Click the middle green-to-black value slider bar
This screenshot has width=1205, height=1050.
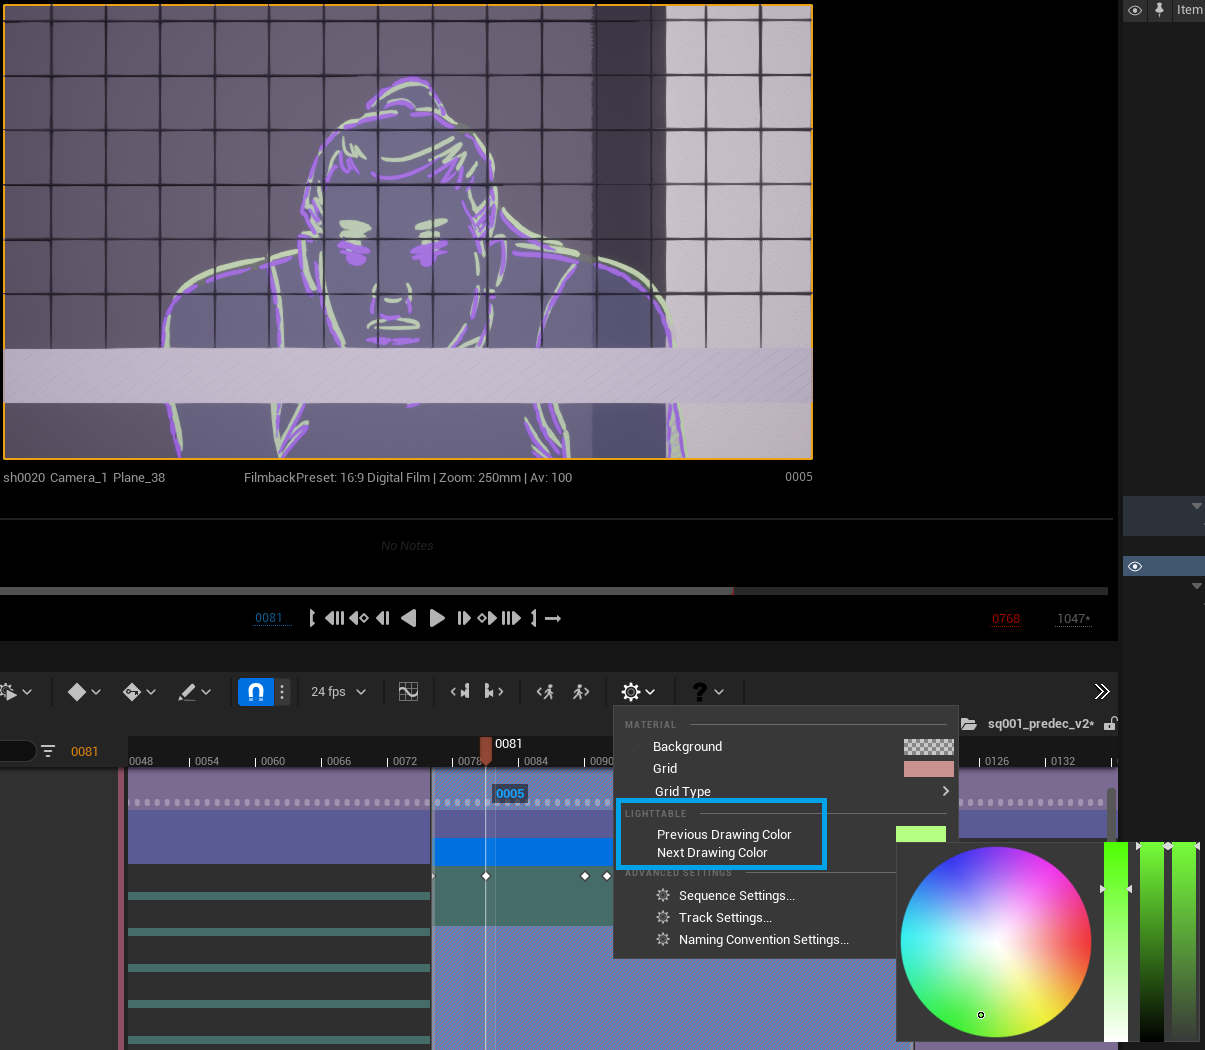coord(1152,942)
